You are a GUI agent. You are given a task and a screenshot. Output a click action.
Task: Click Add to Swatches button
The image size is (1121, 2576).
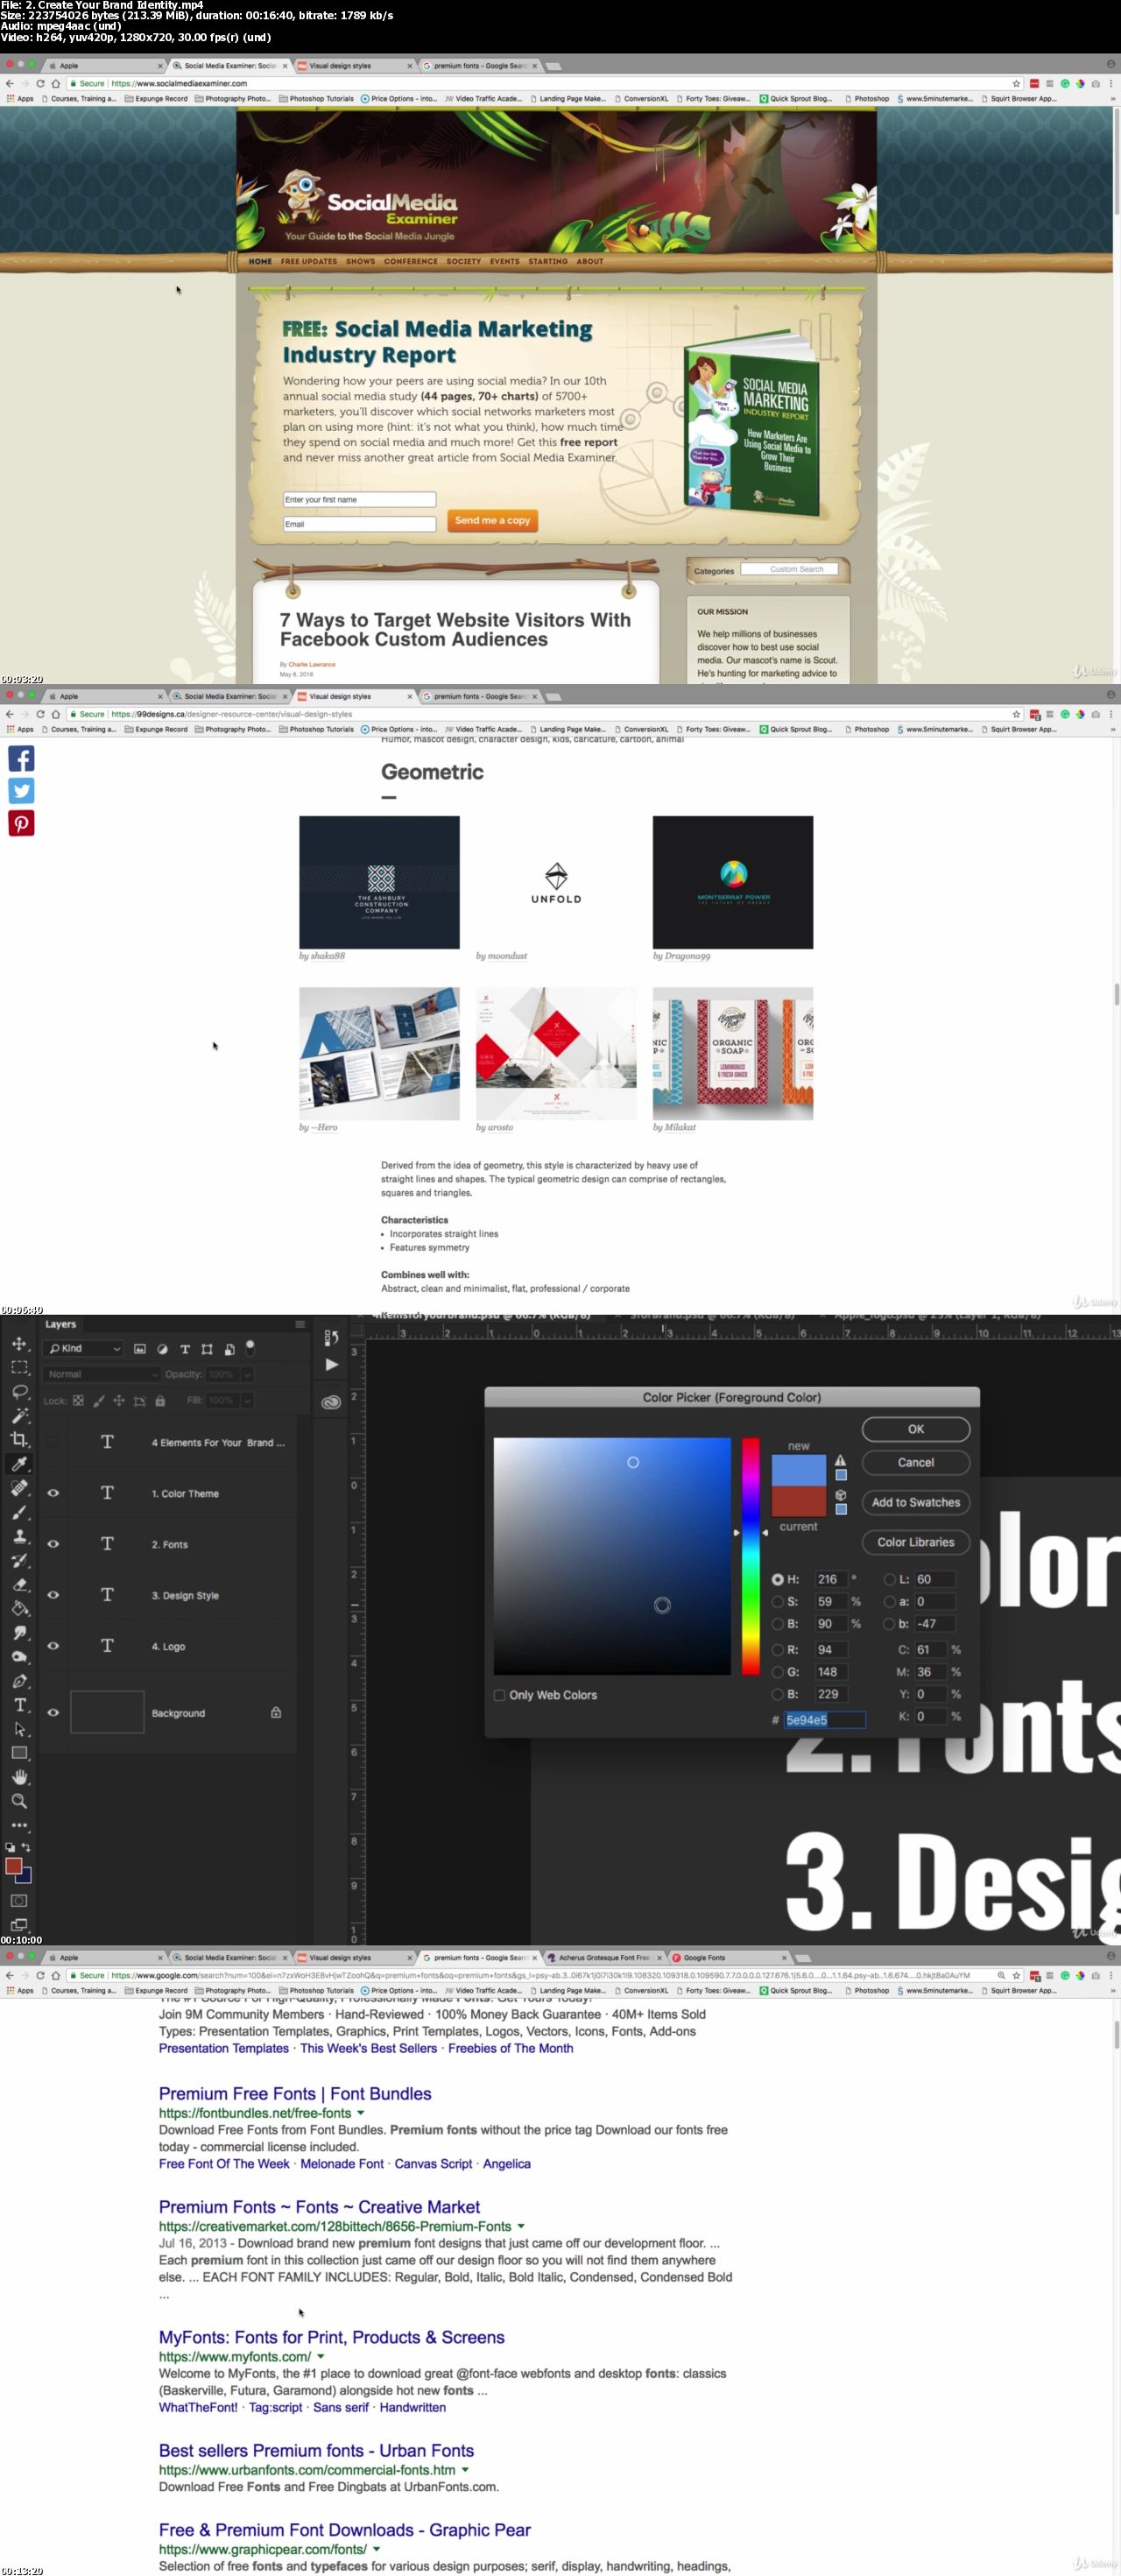pos(915,1502)
